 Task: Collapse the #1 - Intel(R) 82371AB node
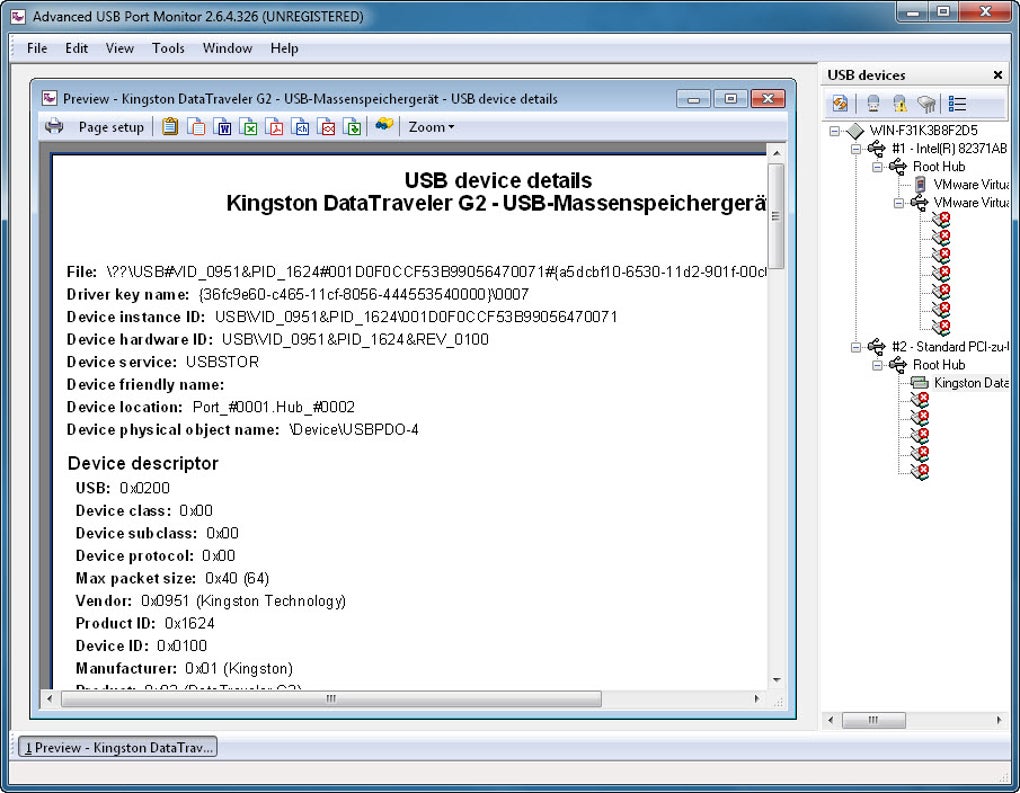point(856,149)
